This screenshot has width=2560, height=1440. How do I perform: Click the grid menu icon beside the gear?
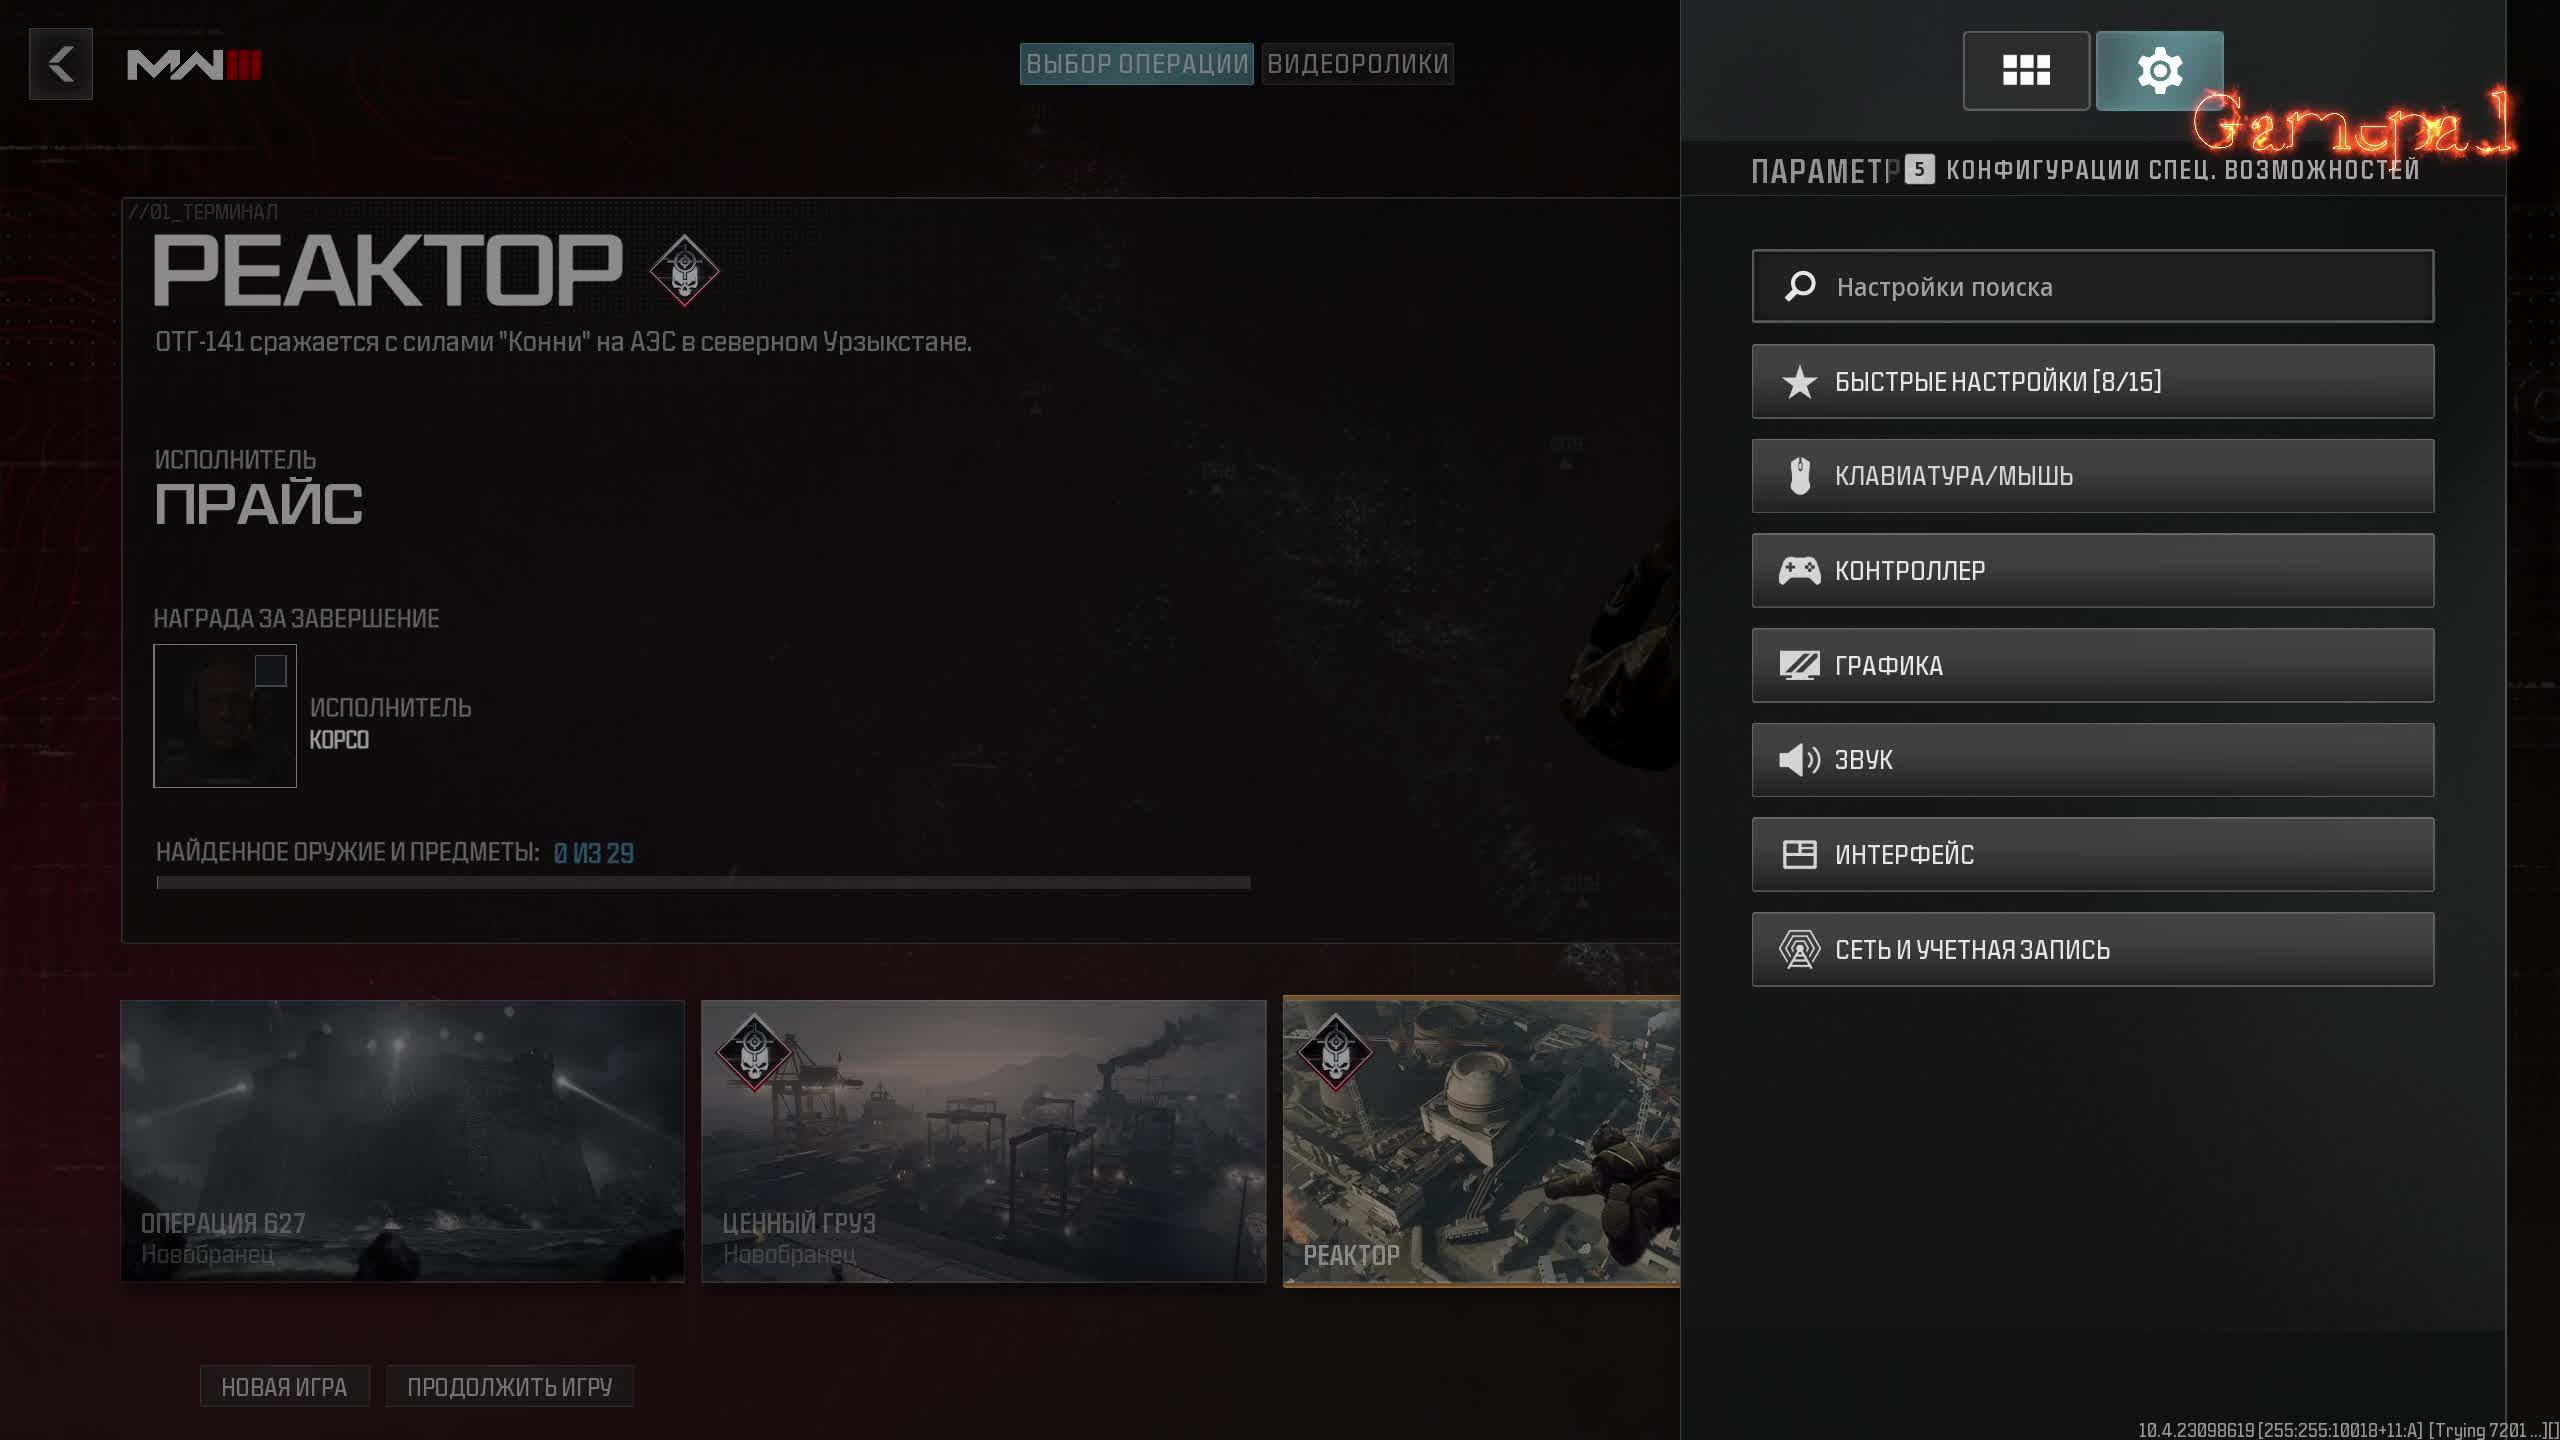pos(2026,70)
